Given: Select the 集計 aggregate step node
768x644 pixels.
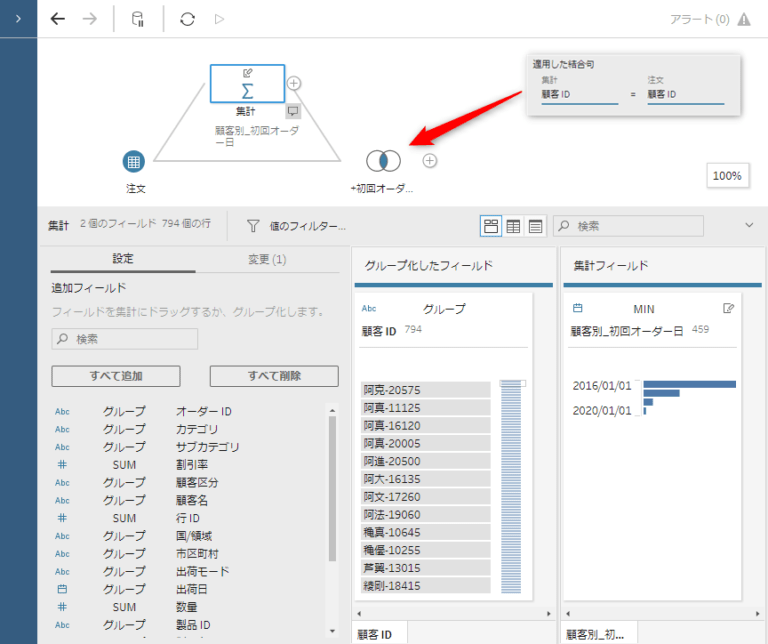Looking at the screenshot, I should (x=247, y=84).
